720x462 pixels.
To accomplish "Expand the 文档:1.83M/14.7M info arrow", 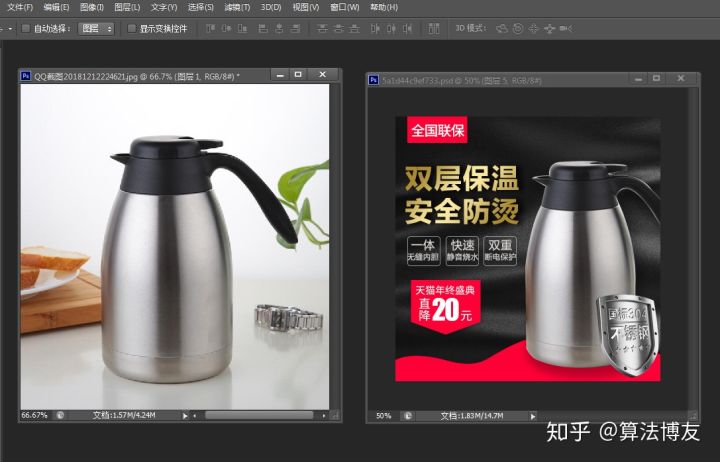I will (533, 416).
